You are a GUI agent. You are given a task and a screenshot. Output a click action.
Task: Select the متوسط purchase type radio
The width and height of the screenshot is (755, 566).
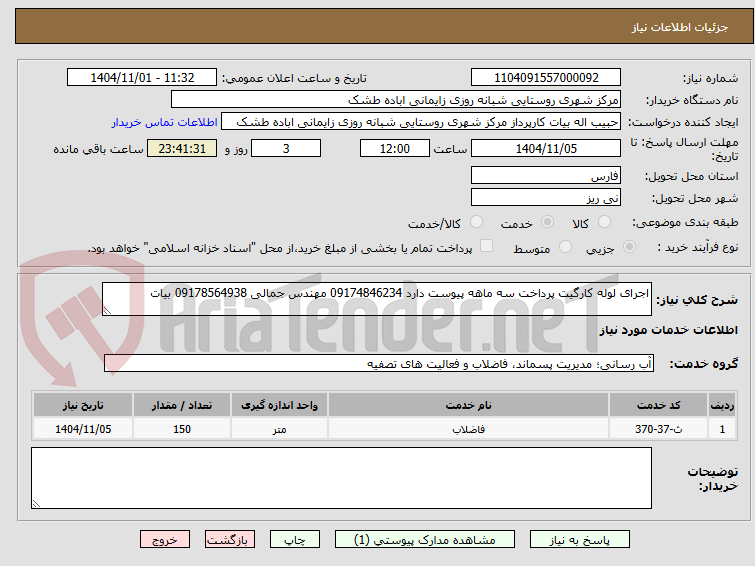point(565,247)
